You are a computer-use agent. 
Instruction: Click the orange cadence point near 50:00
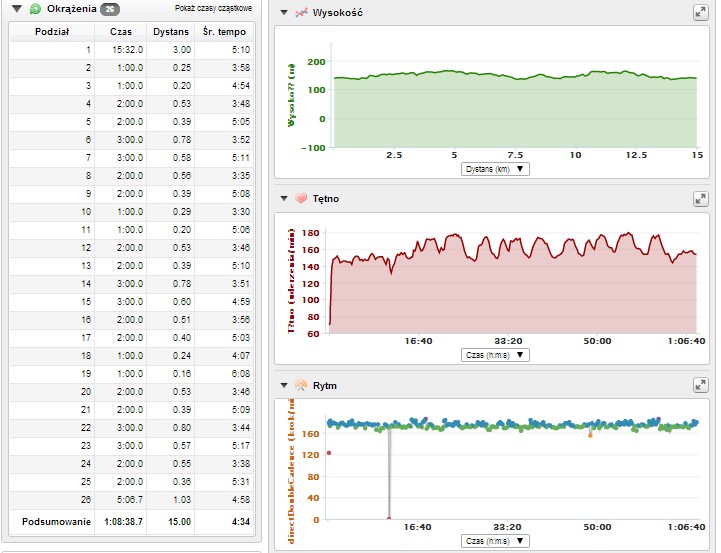point(590,435)
